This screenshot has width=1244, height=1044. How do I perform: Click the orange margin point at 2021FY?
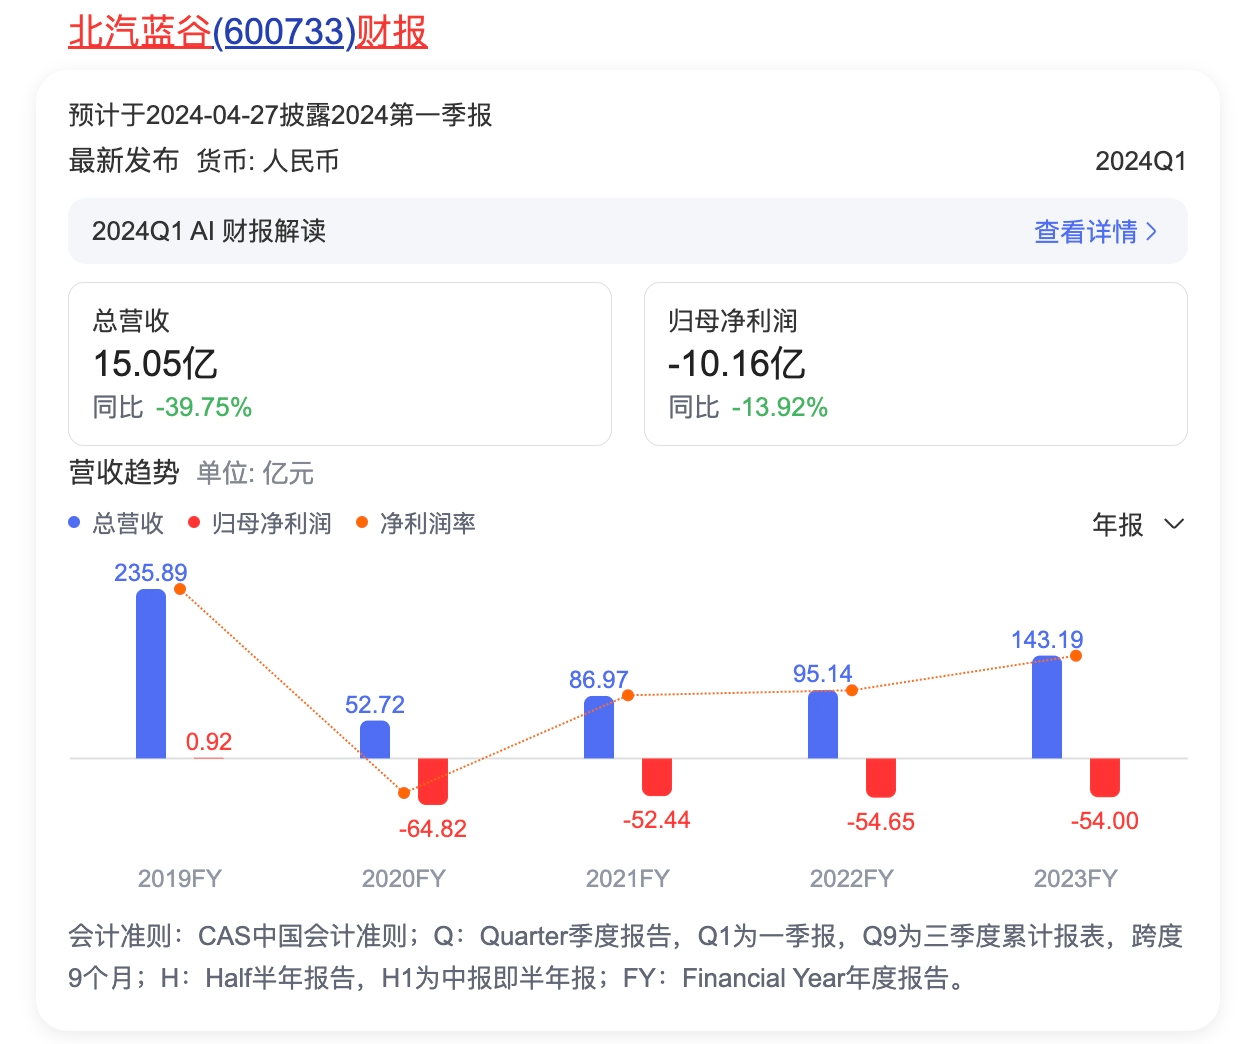(628, 695)
